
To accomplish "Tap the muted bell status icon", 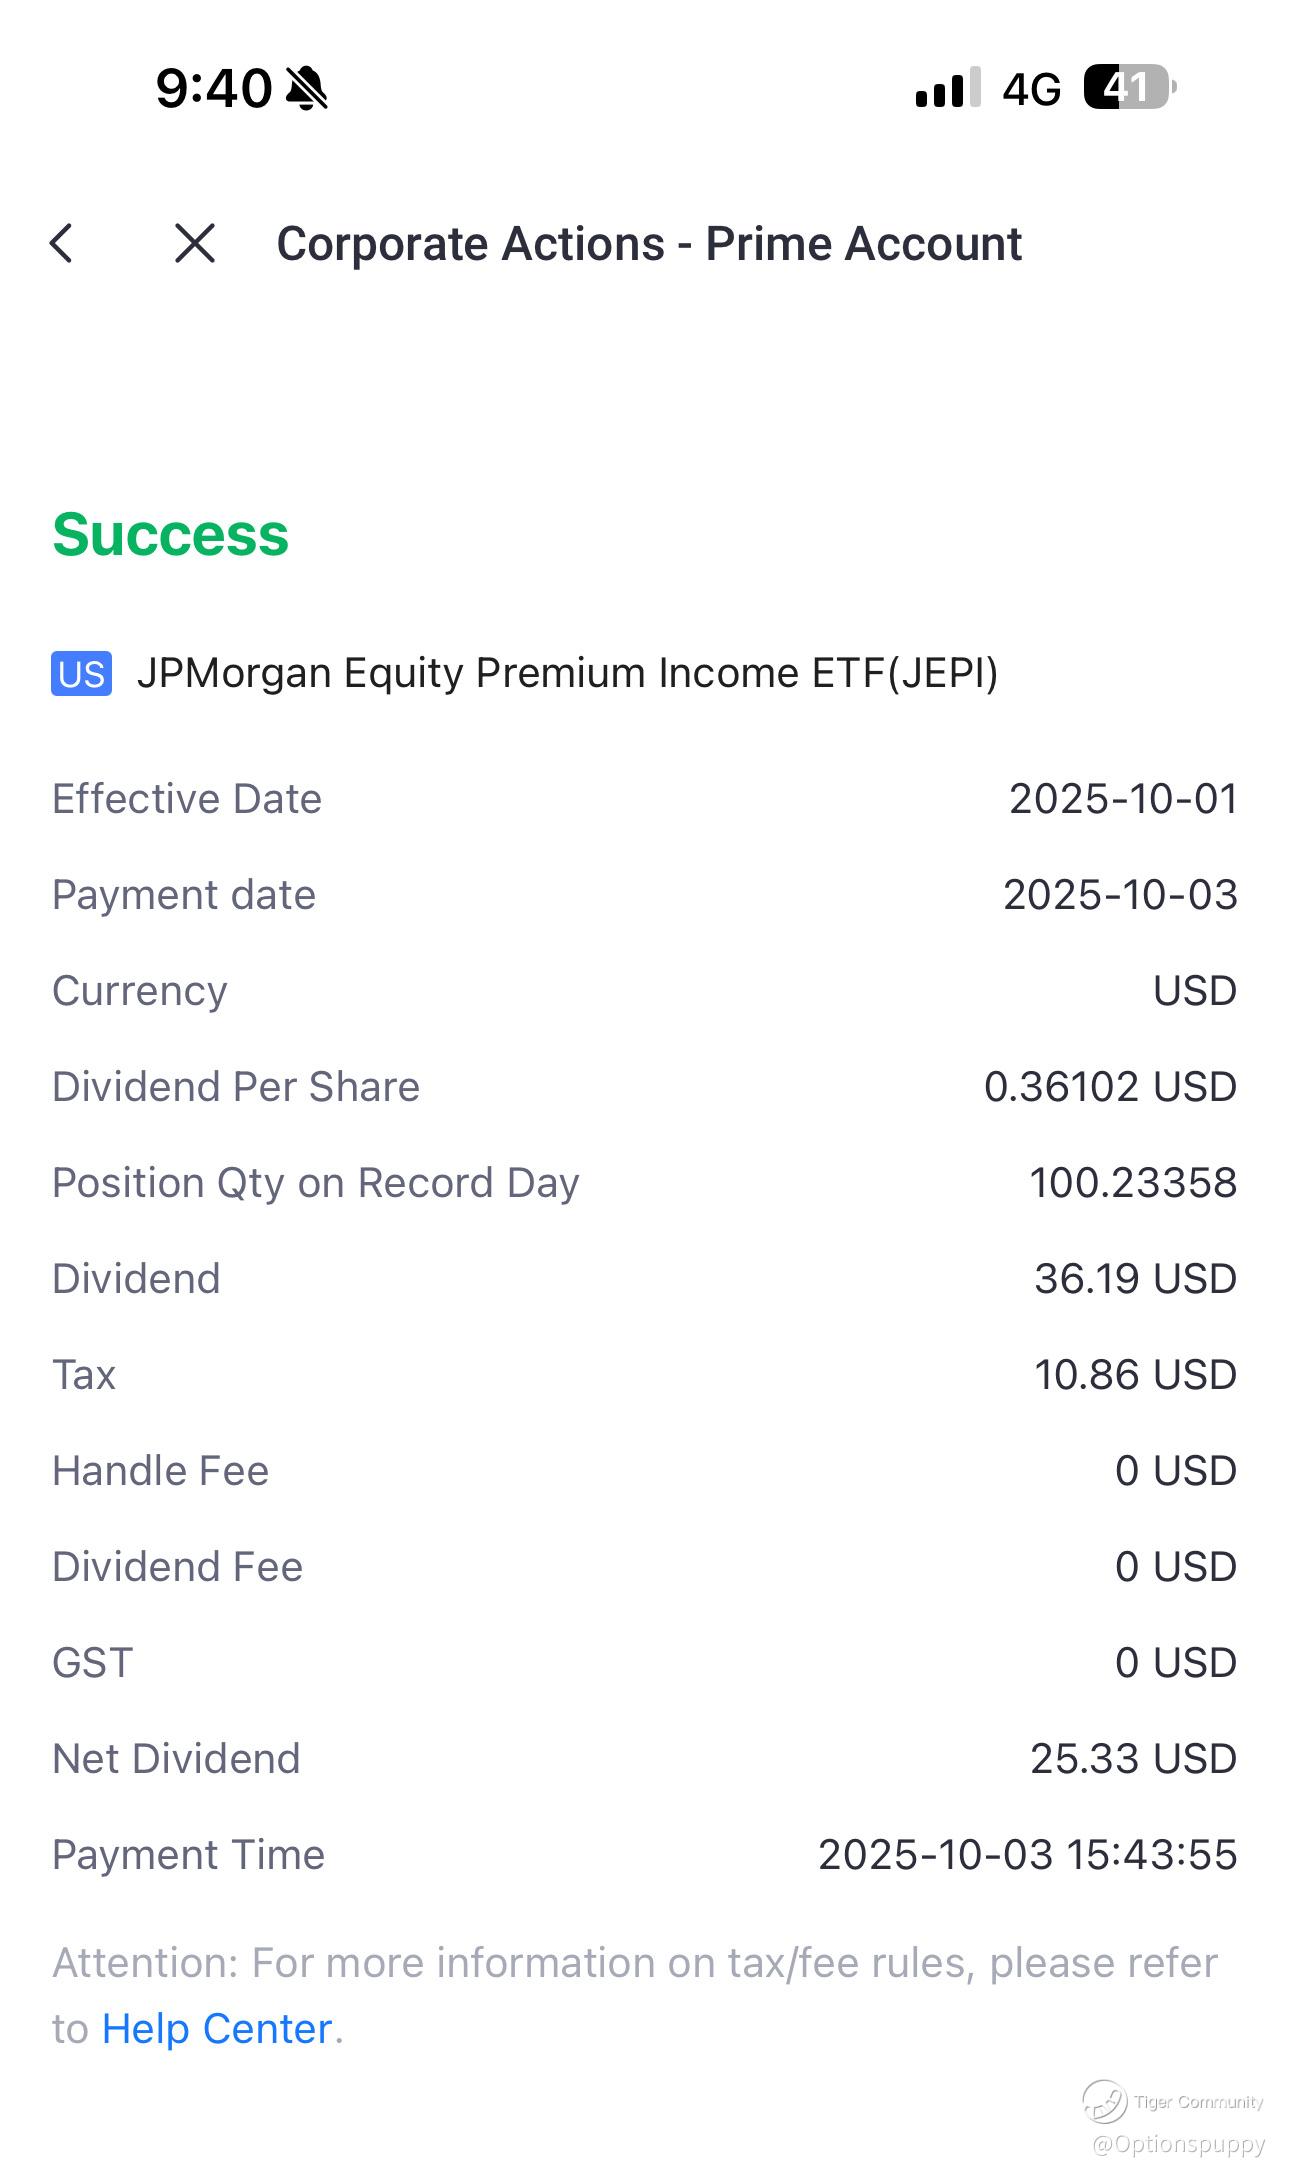I will pos(306,88).
